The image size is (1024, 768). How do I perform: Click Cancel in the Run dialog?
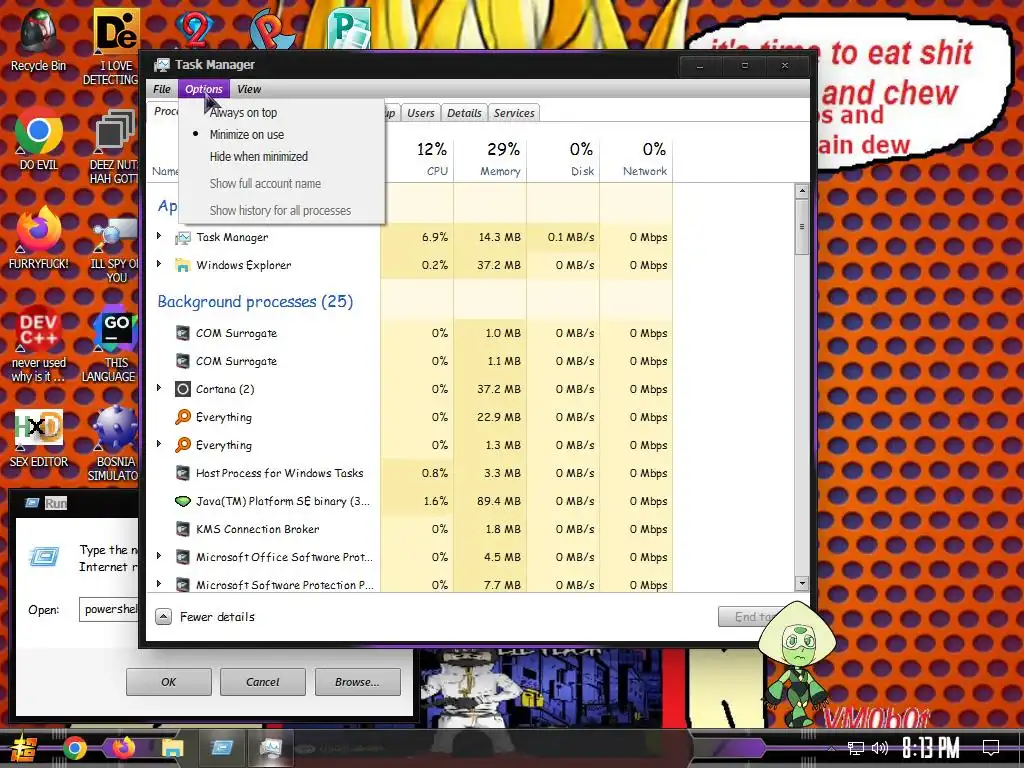(x=263, y=682)
